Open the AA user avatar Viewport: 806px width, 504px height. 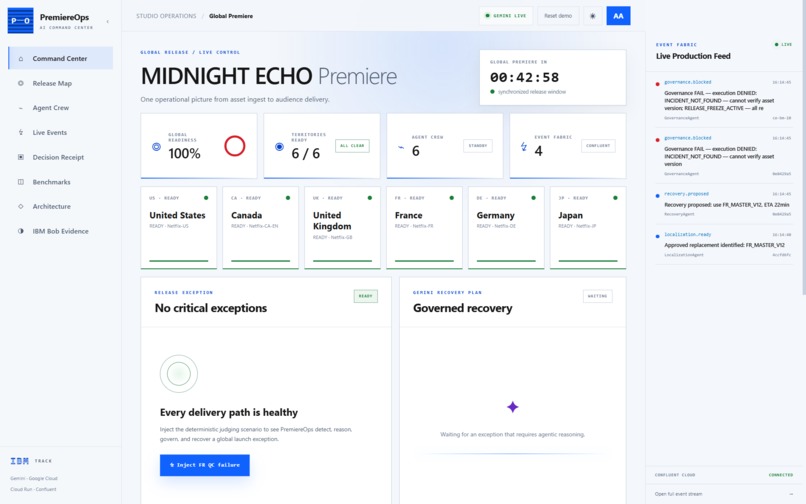(618, 16)
